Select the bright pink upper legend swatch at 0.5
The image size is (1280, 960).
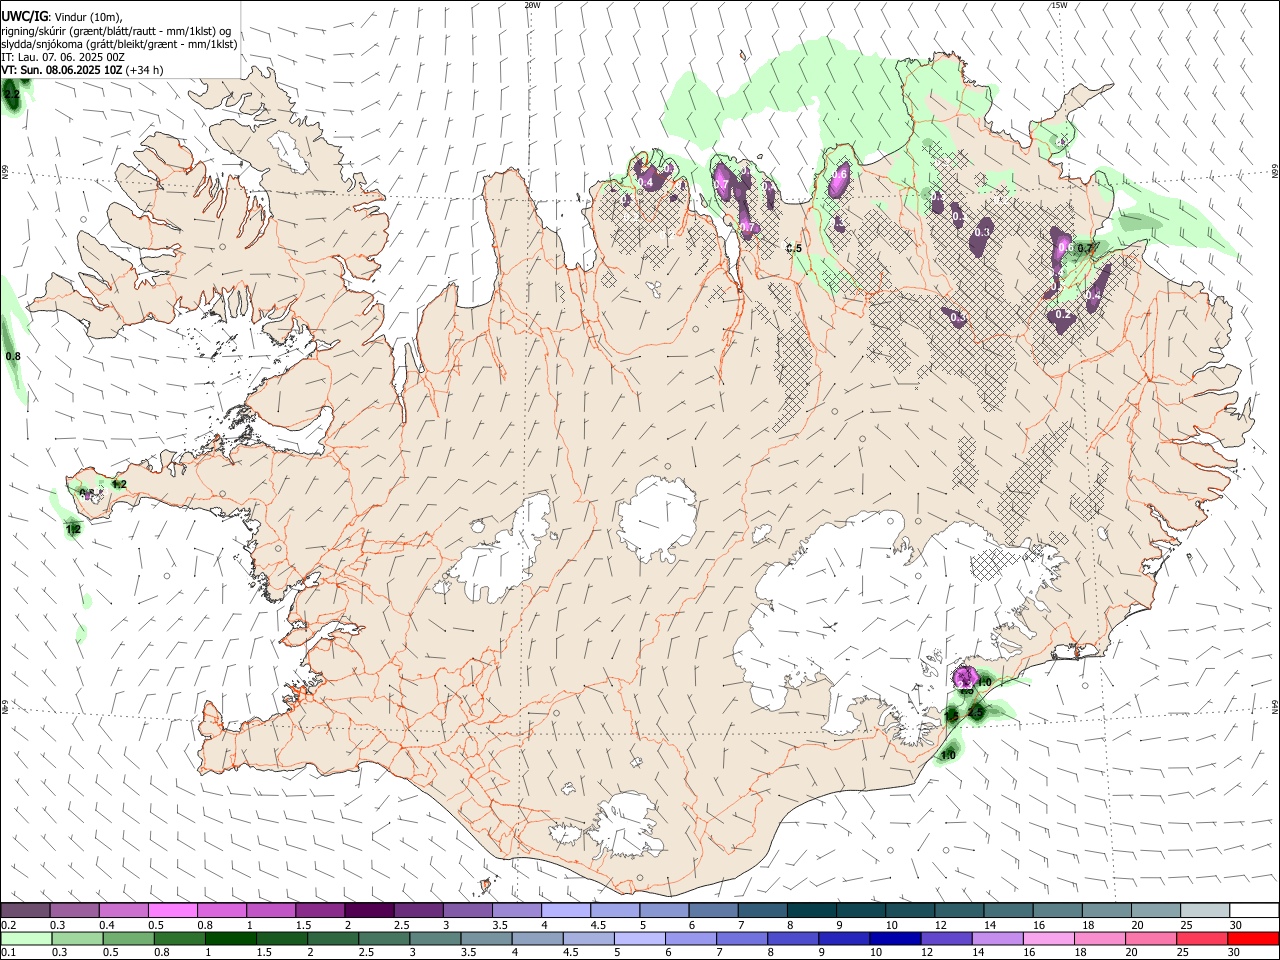[x=173, y=911]
